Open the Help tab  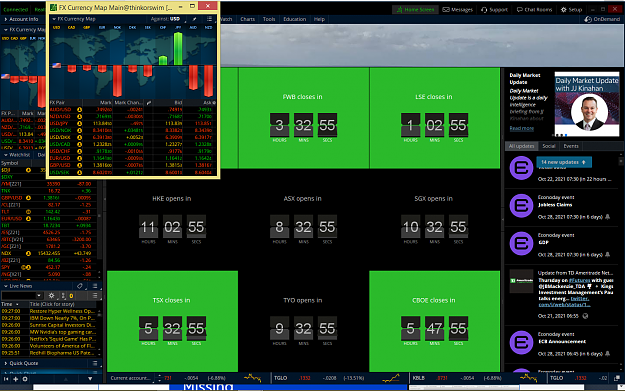pyautogui.click(x=319, y=19)
